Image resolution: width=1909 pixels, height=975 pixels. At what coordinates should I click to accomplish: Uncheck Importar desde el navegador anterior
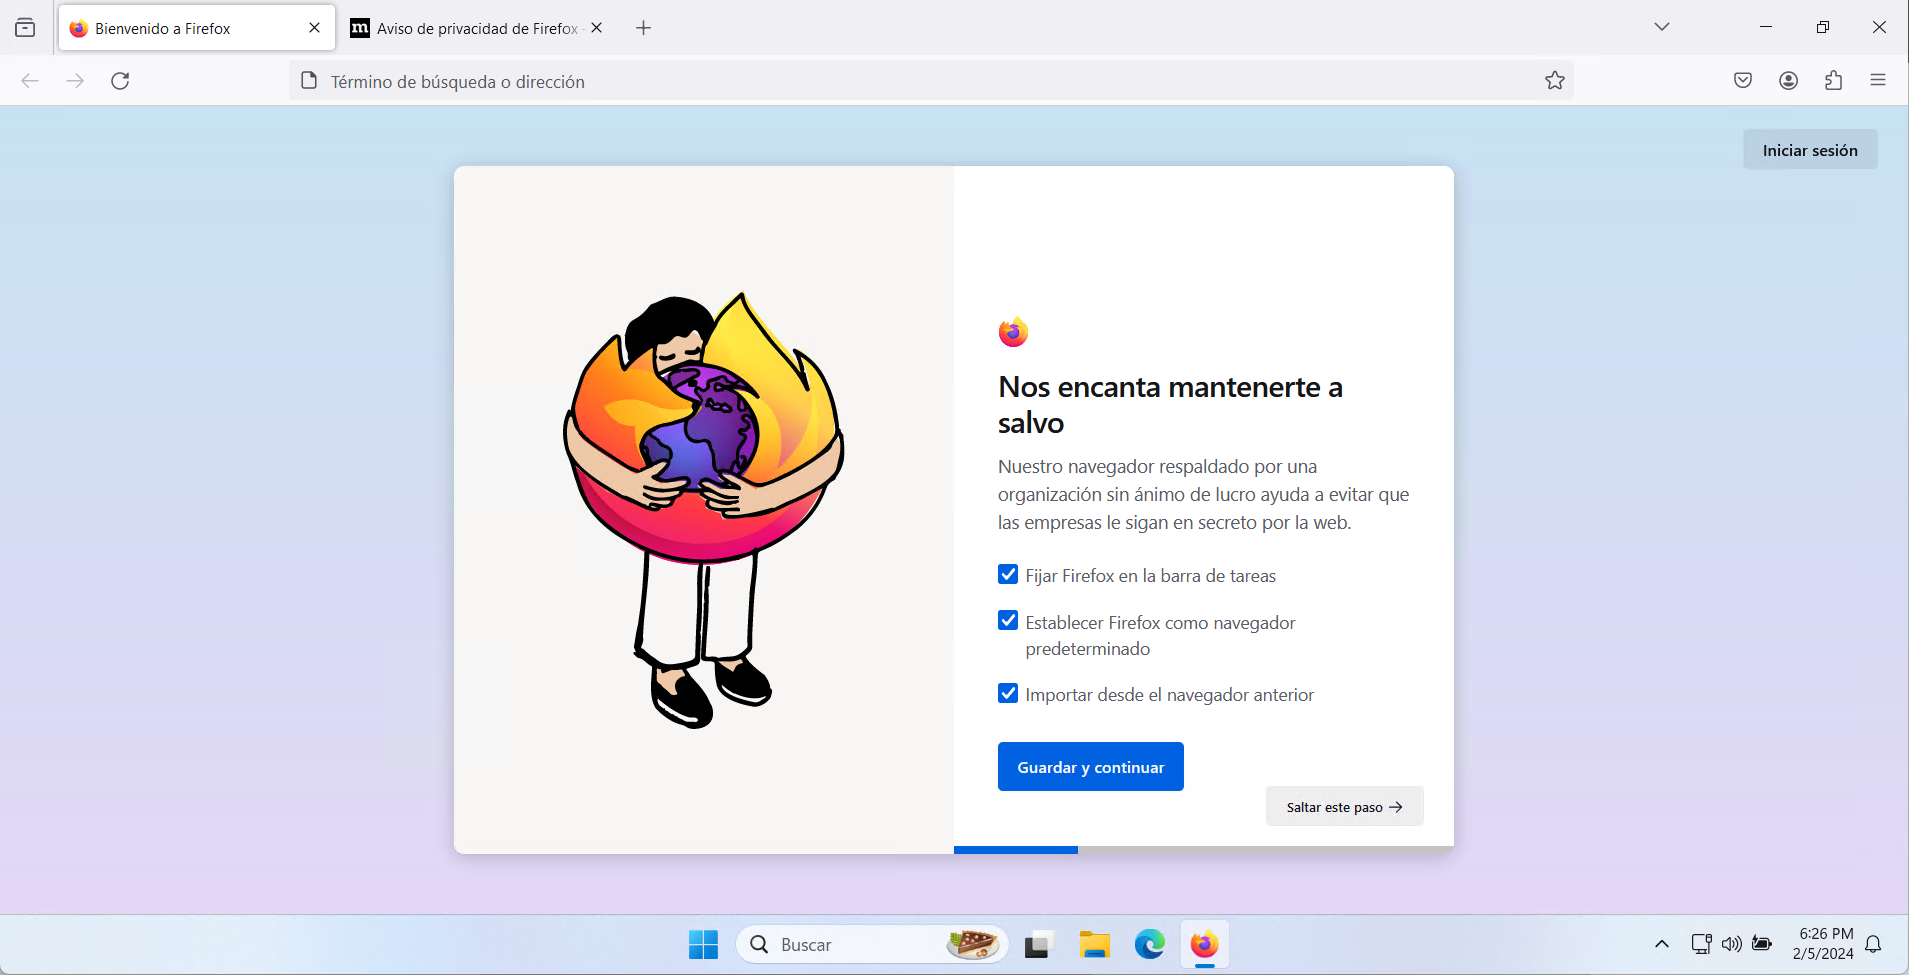[x=1008, y=694]
